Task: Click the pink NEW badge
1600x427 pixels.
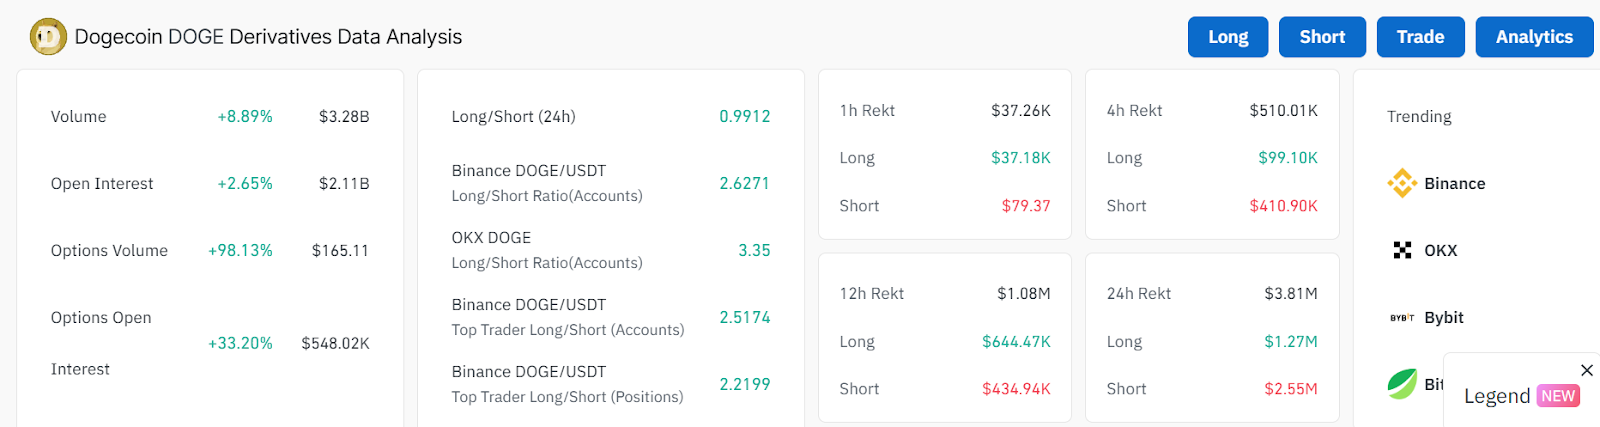Action: coord(1558,396)
